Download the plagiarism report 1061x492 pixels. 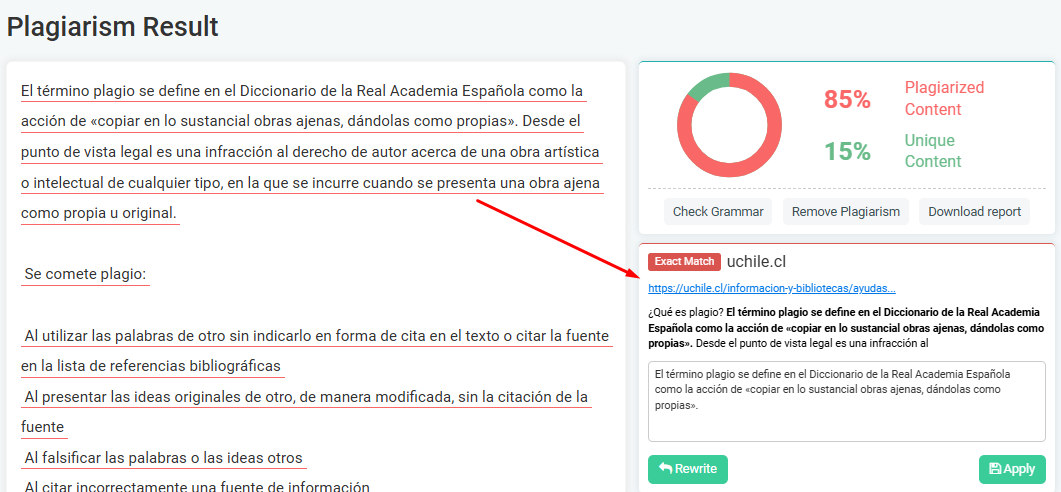click(974, 212)
